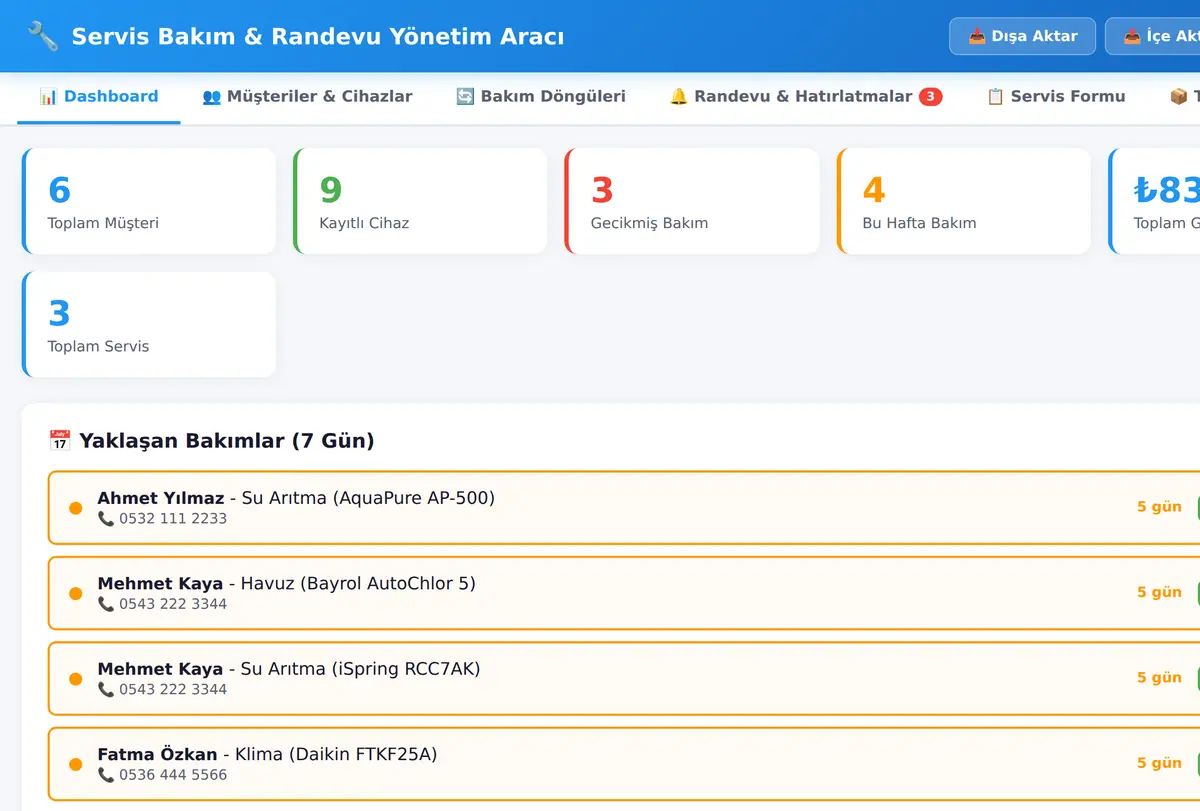This screenshot has height=811, width=1200.
Task: Click the Dışa Aktar export button
Action: [1022, 36]
